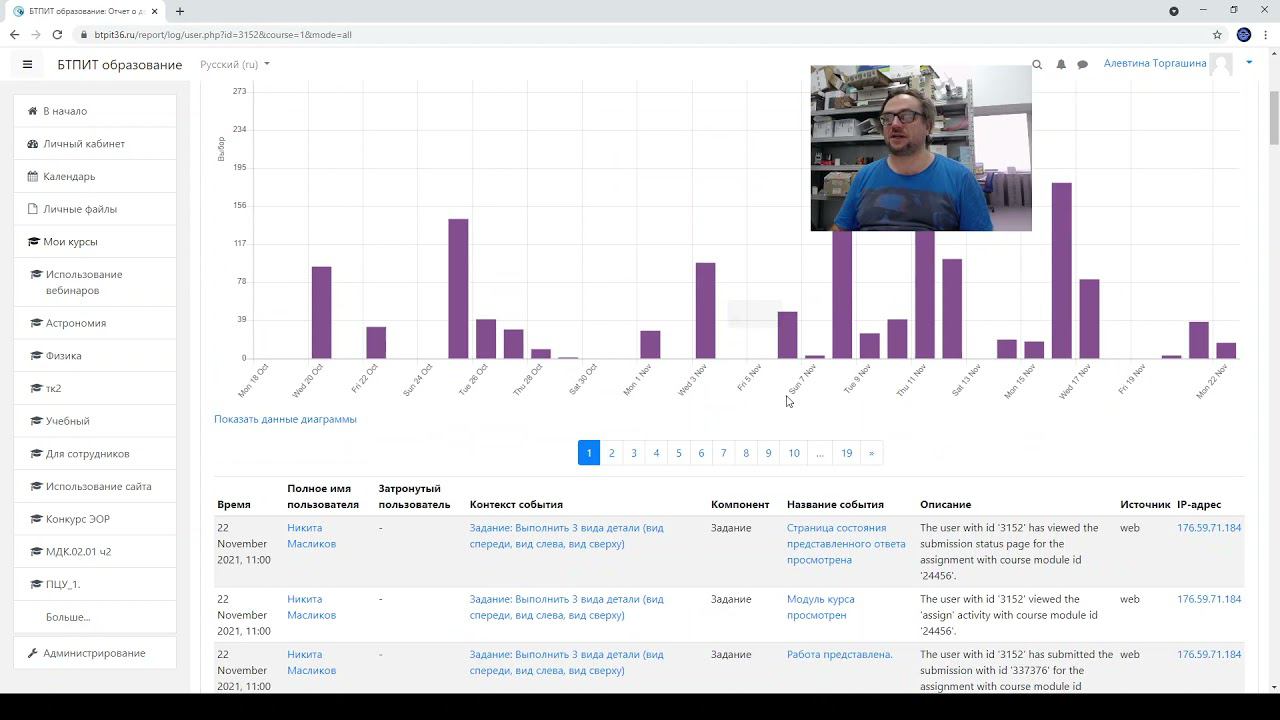
Task: Click the tallest purple bar for Wed 17 Nov
Action: pos(1061,270)
